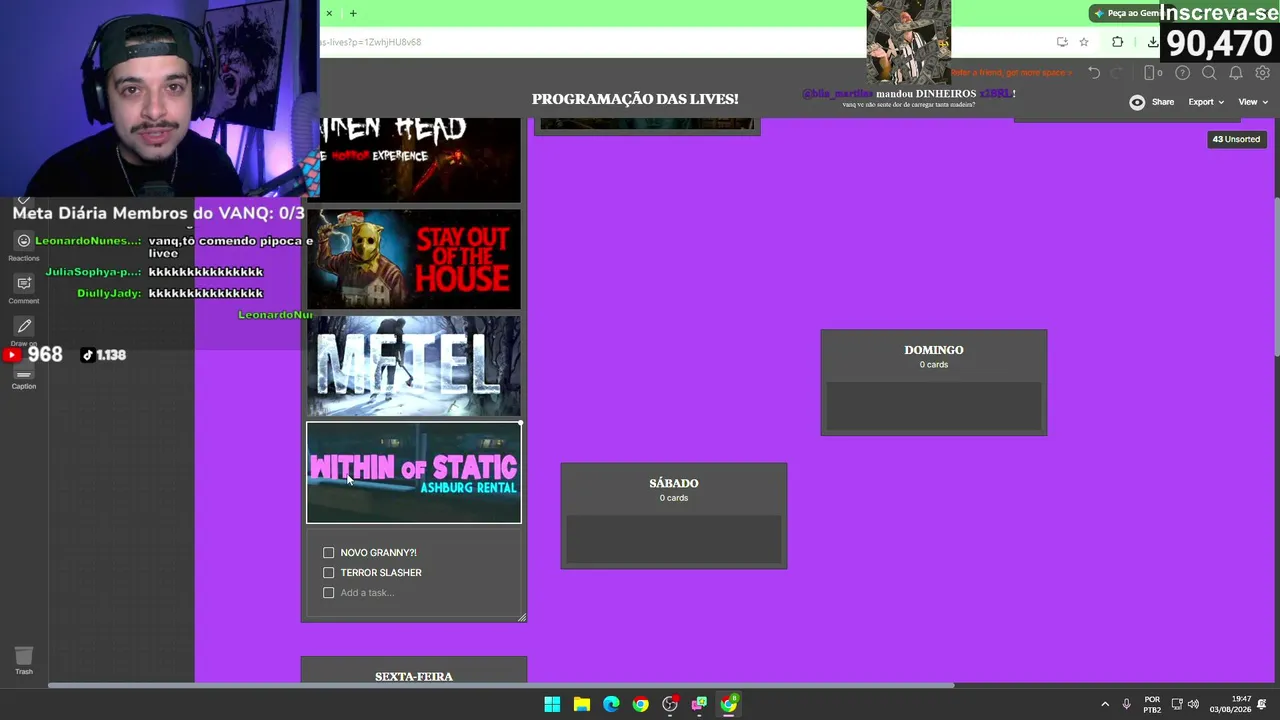Image resolution: width=1280 pixels, height=720 pixels.
Task: Open the first Google Chrome taskbar icon
Action: (x=641, y=704)
